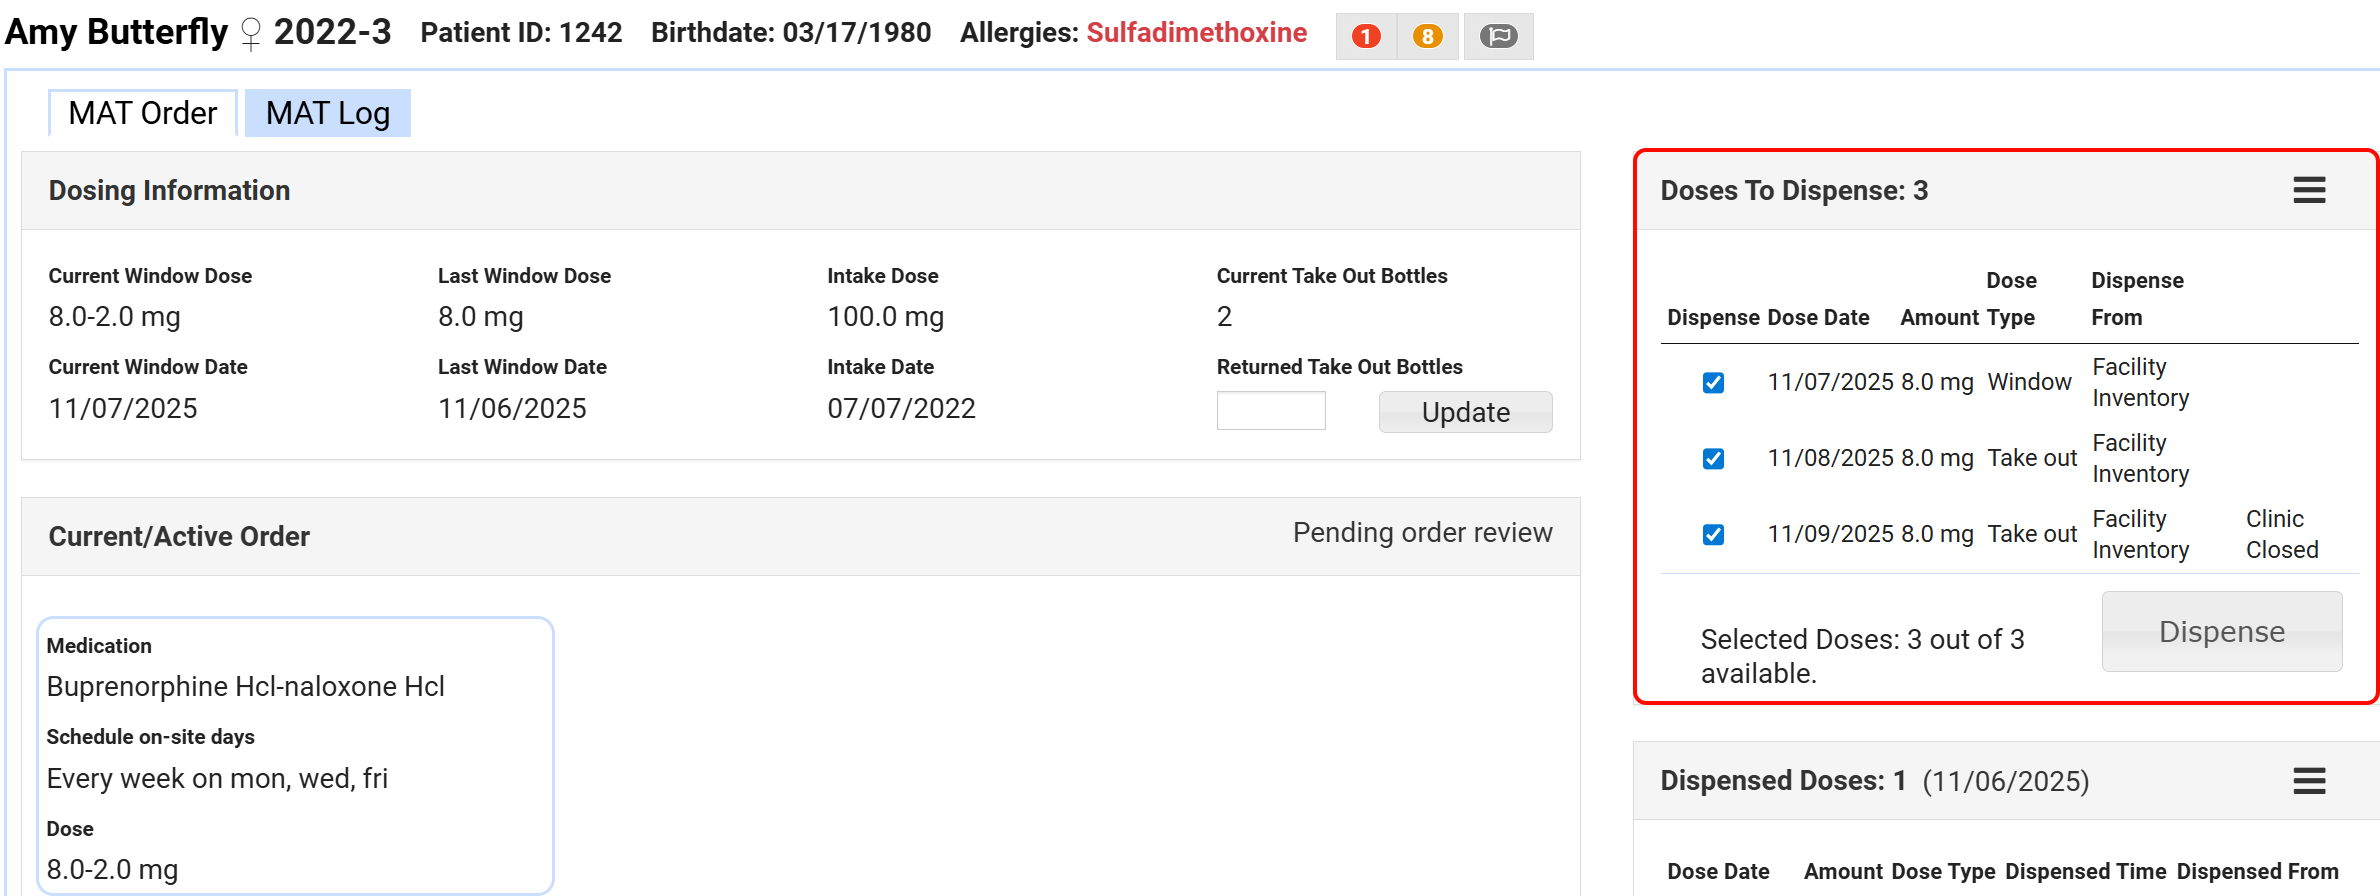Switch to the MAT Order tab
The height and width of the screenshot is (896, 2380).
tap(143, 113)
